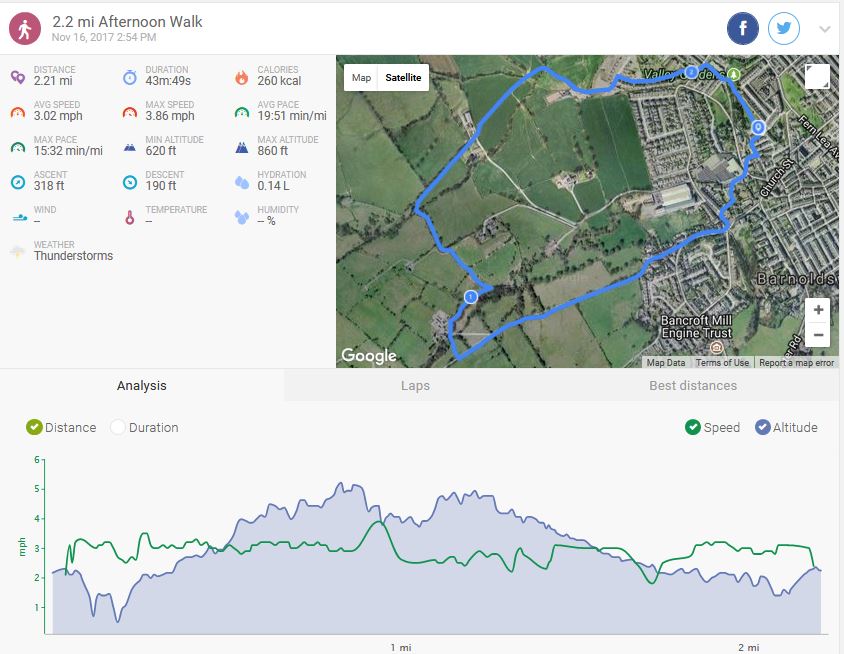The image size is (844, 654).
Task: Open the Analysis tab
Action: pos(142,386)
